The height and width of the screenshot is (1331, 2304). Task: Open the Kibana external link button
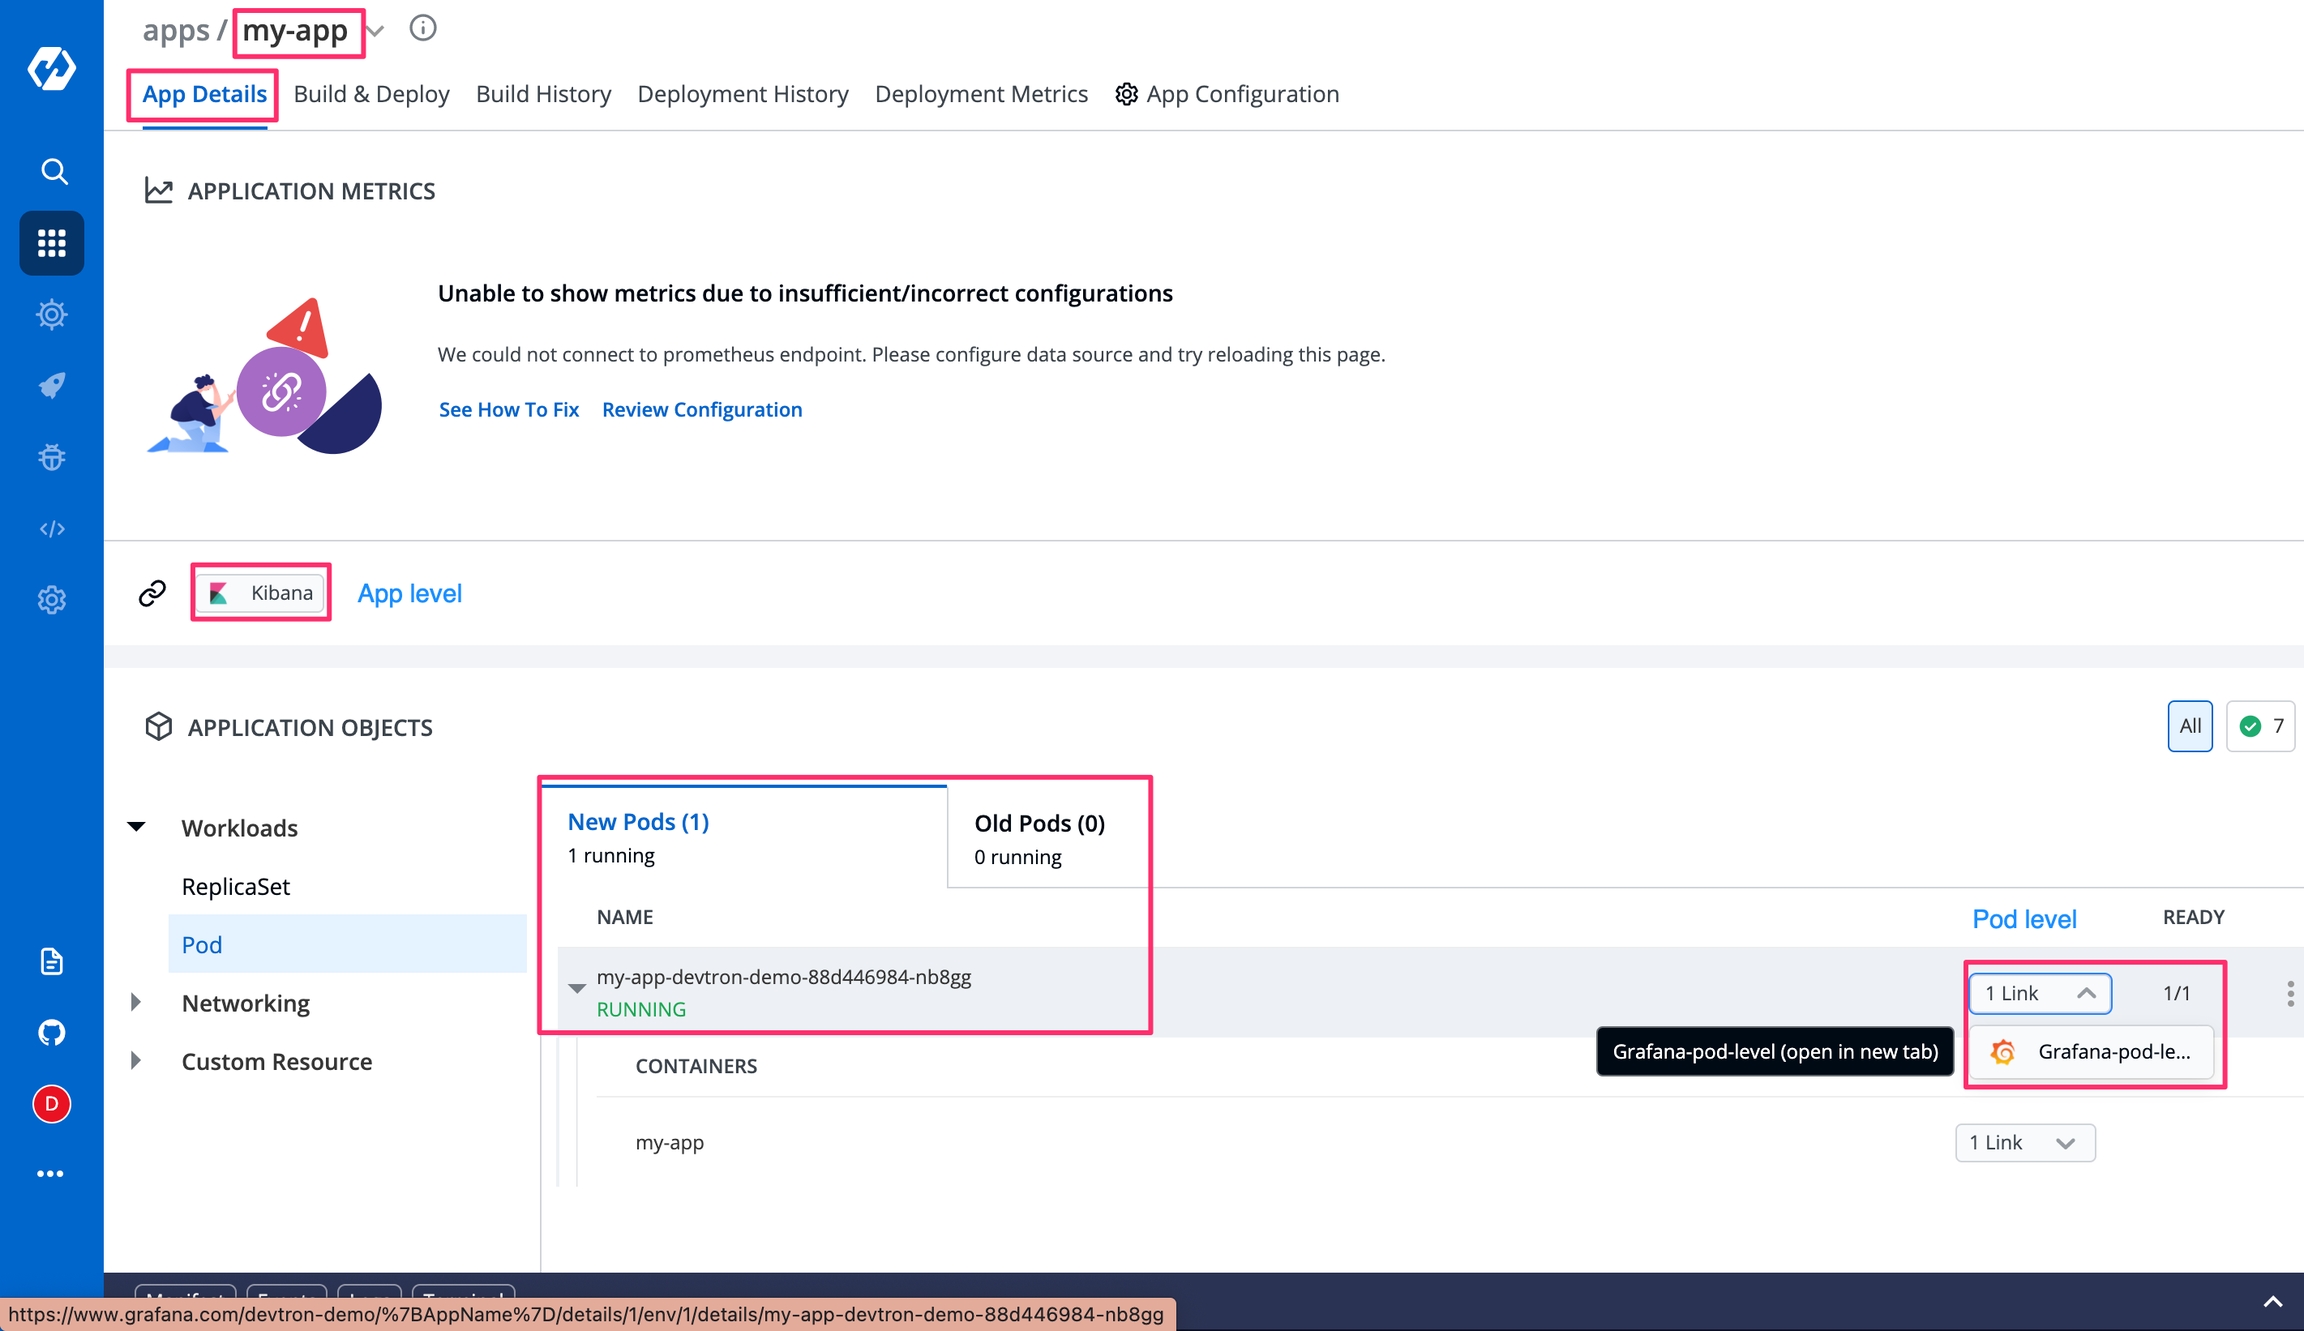point(261,593)
